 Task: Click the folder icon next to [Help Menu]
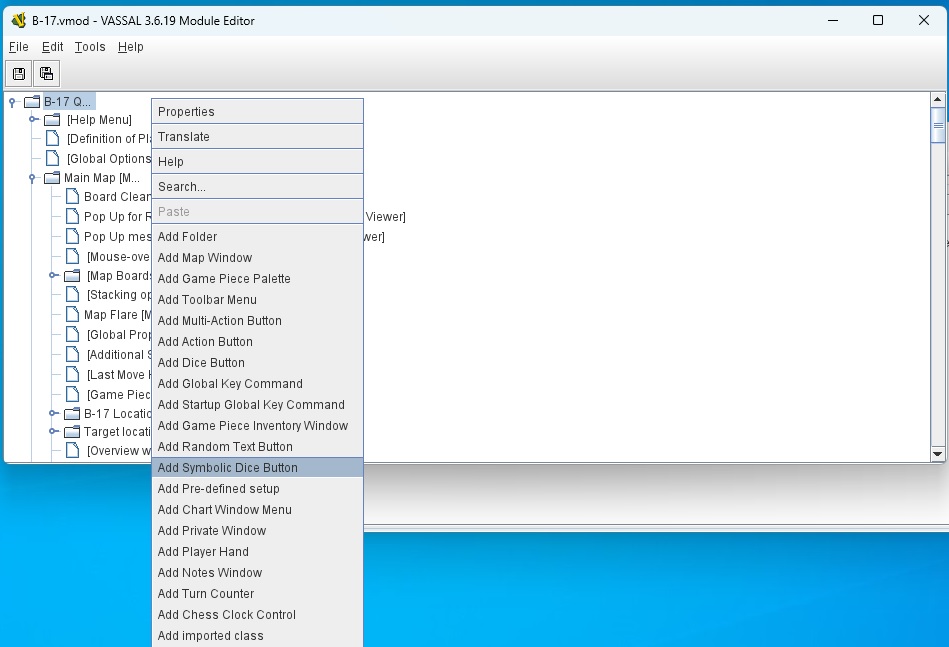53,120
